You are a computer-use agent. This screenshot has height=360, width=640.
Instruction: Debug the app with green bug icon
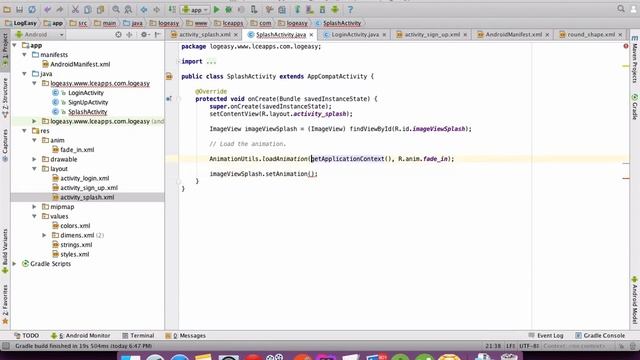[229, 9]
